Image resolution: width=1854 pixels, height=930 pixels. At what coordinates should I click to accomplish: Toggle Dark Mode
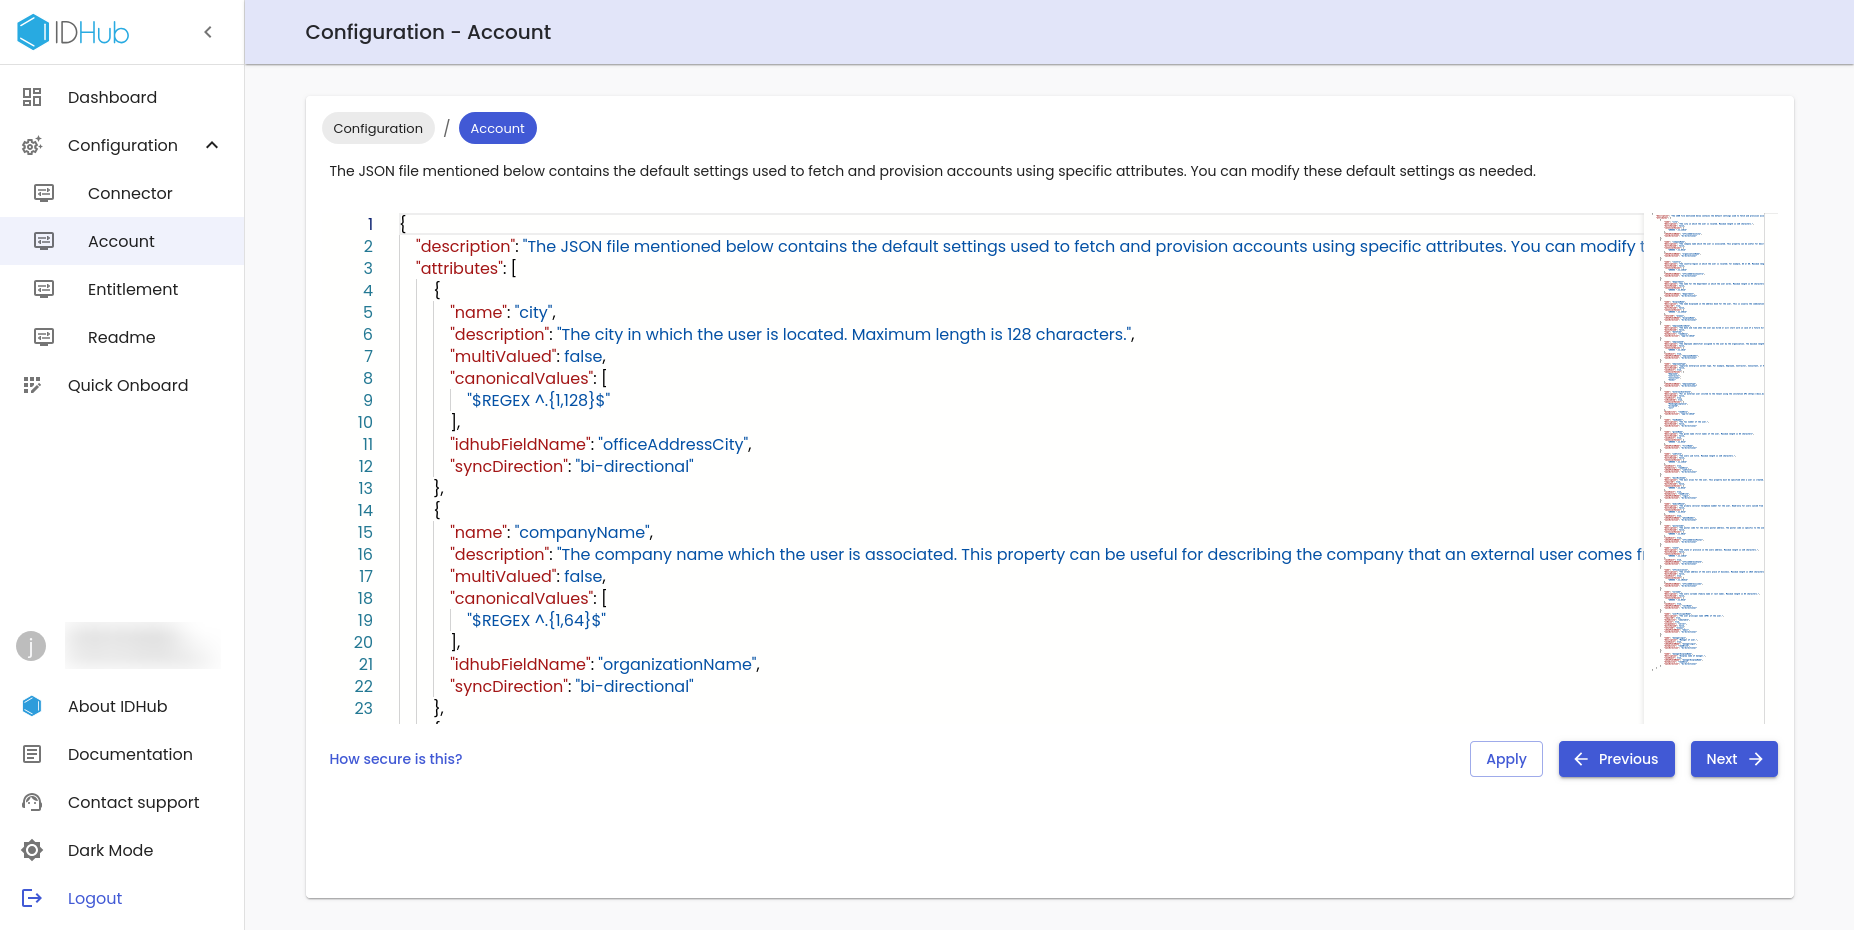pos(110,850)
